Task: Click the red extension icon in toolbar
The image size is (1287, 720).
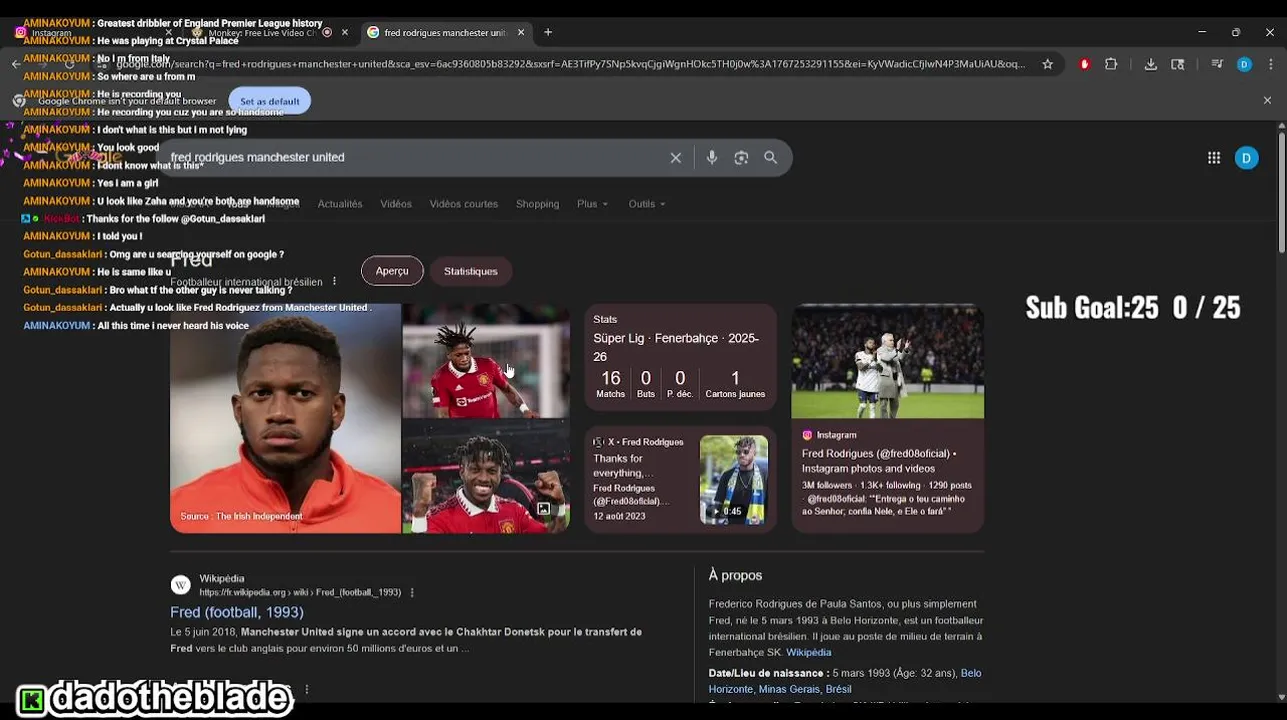Action: 1084,64
